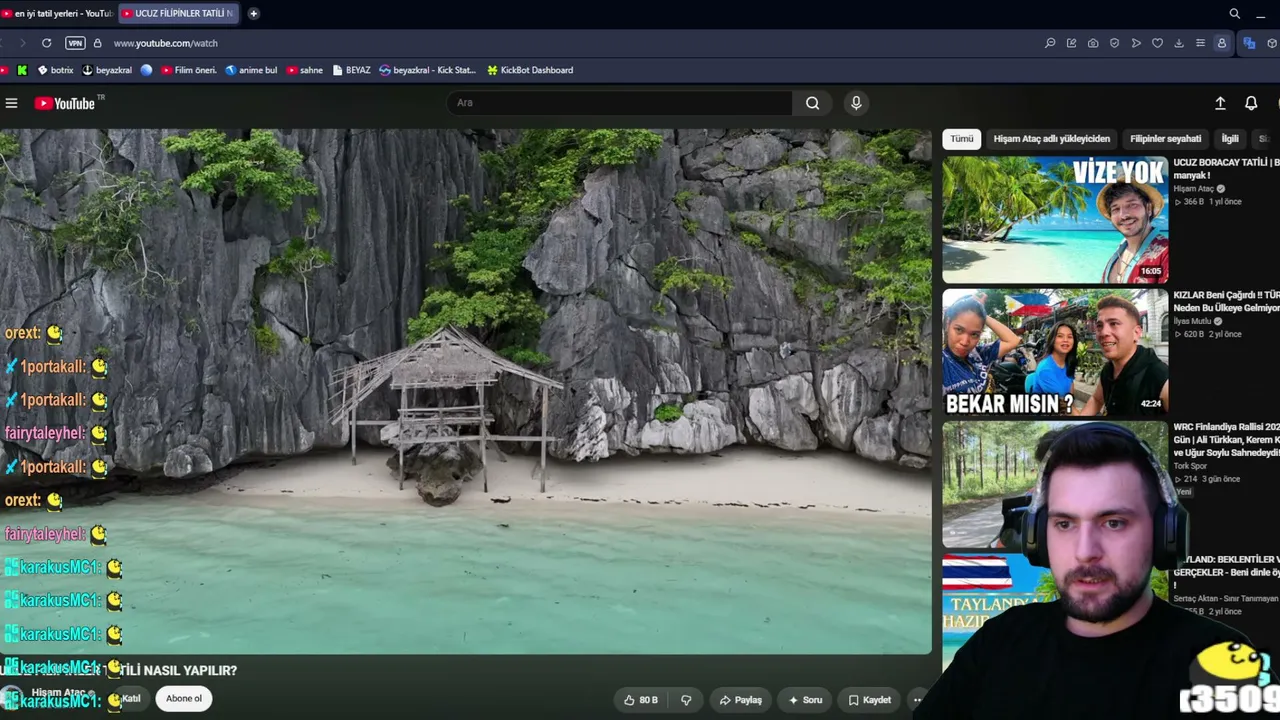1280x720 pixels.
Task: Reload the page in the browser
Action: pos(46,43)
